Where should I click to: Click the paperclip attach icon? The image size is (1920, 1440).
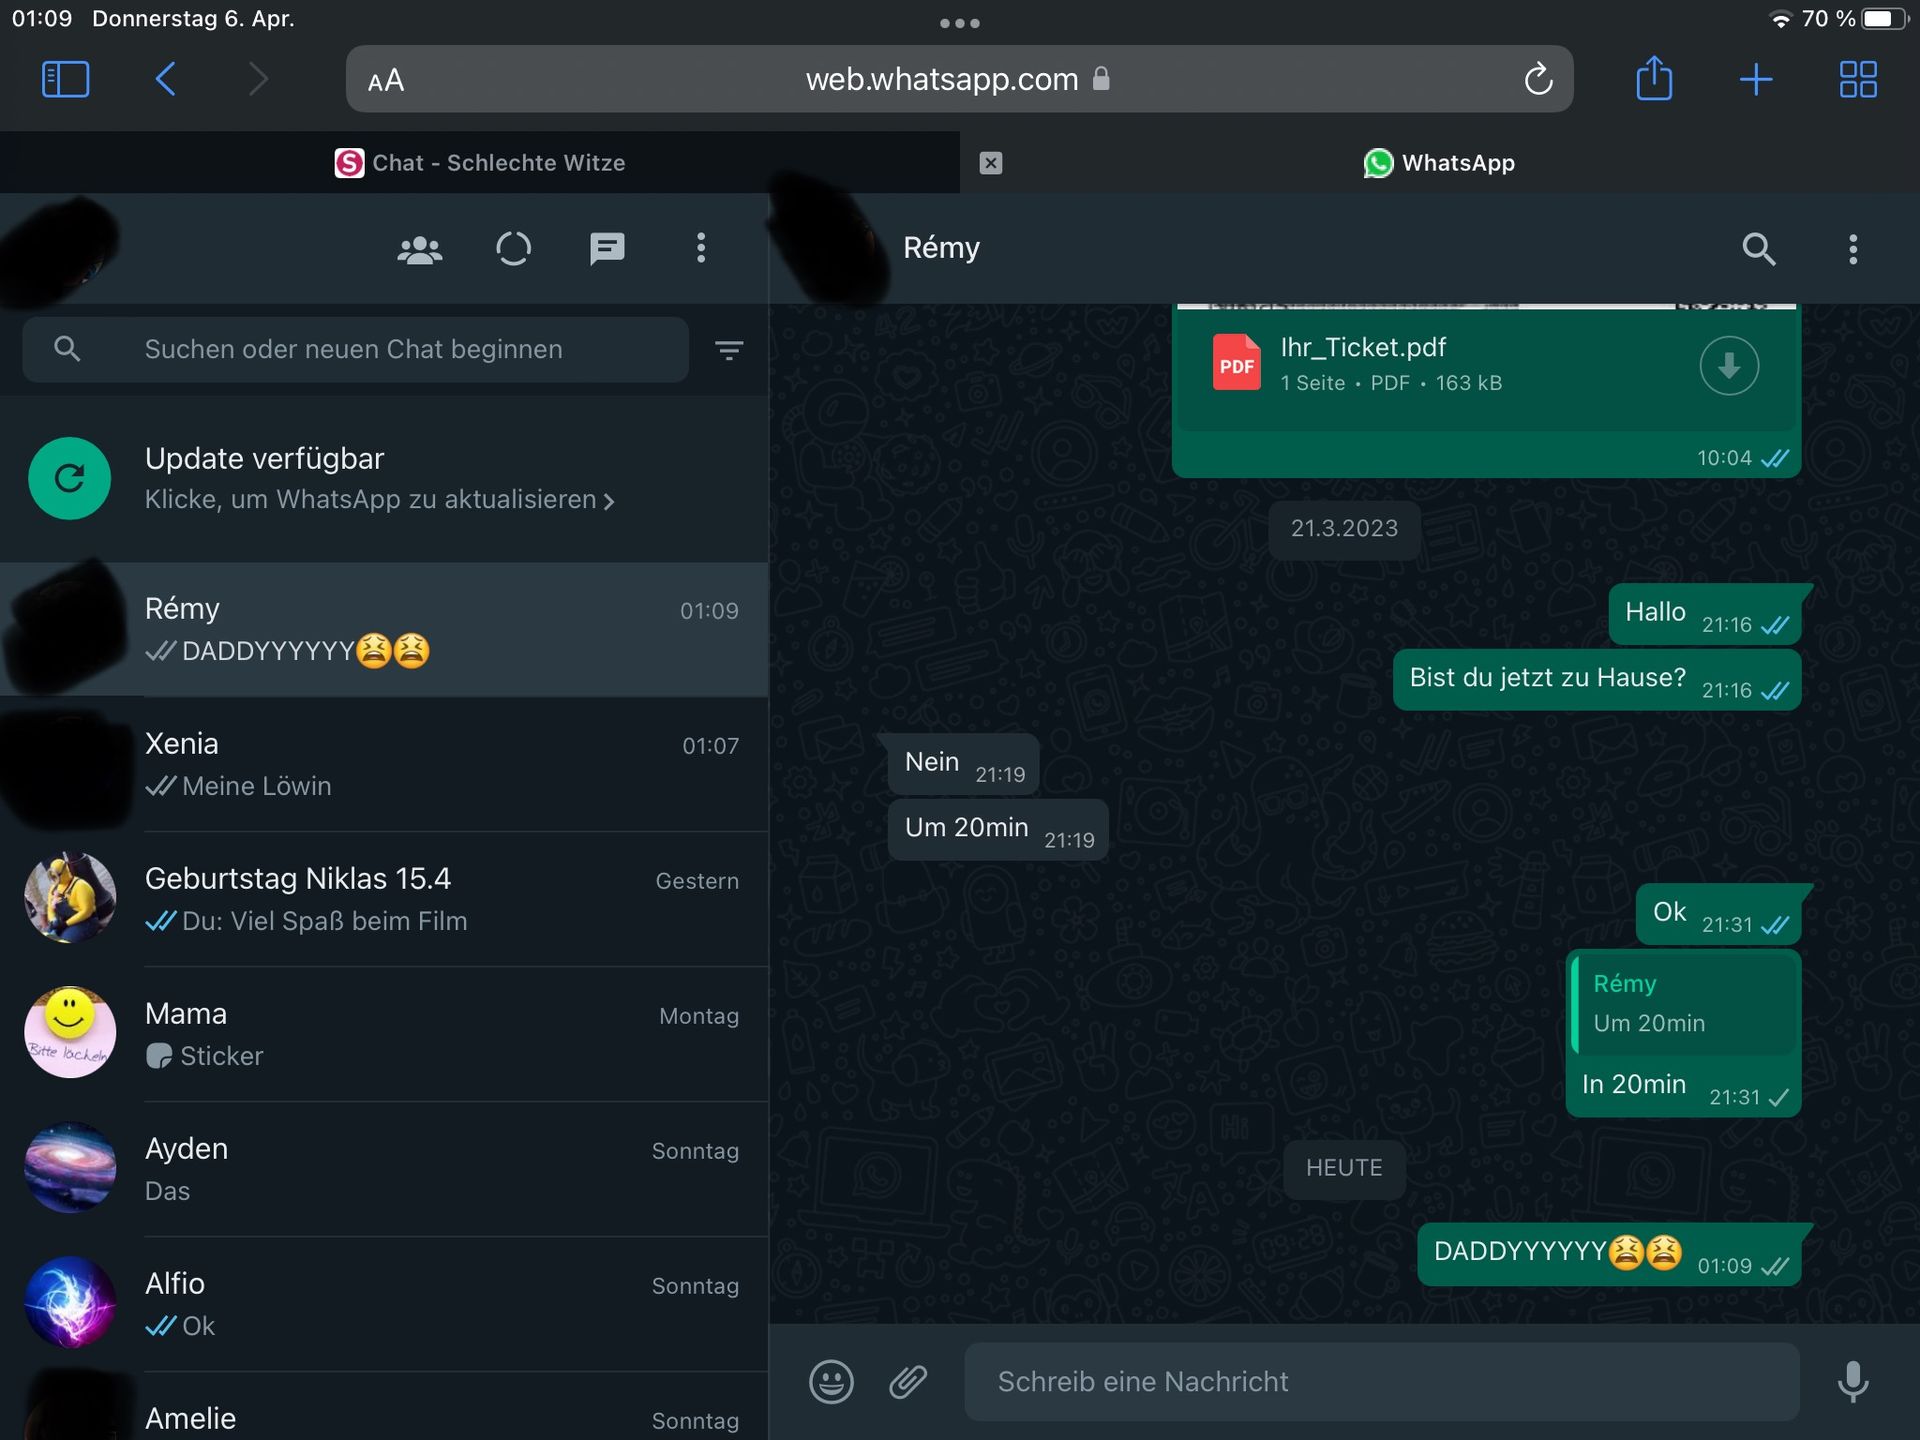908,1382
